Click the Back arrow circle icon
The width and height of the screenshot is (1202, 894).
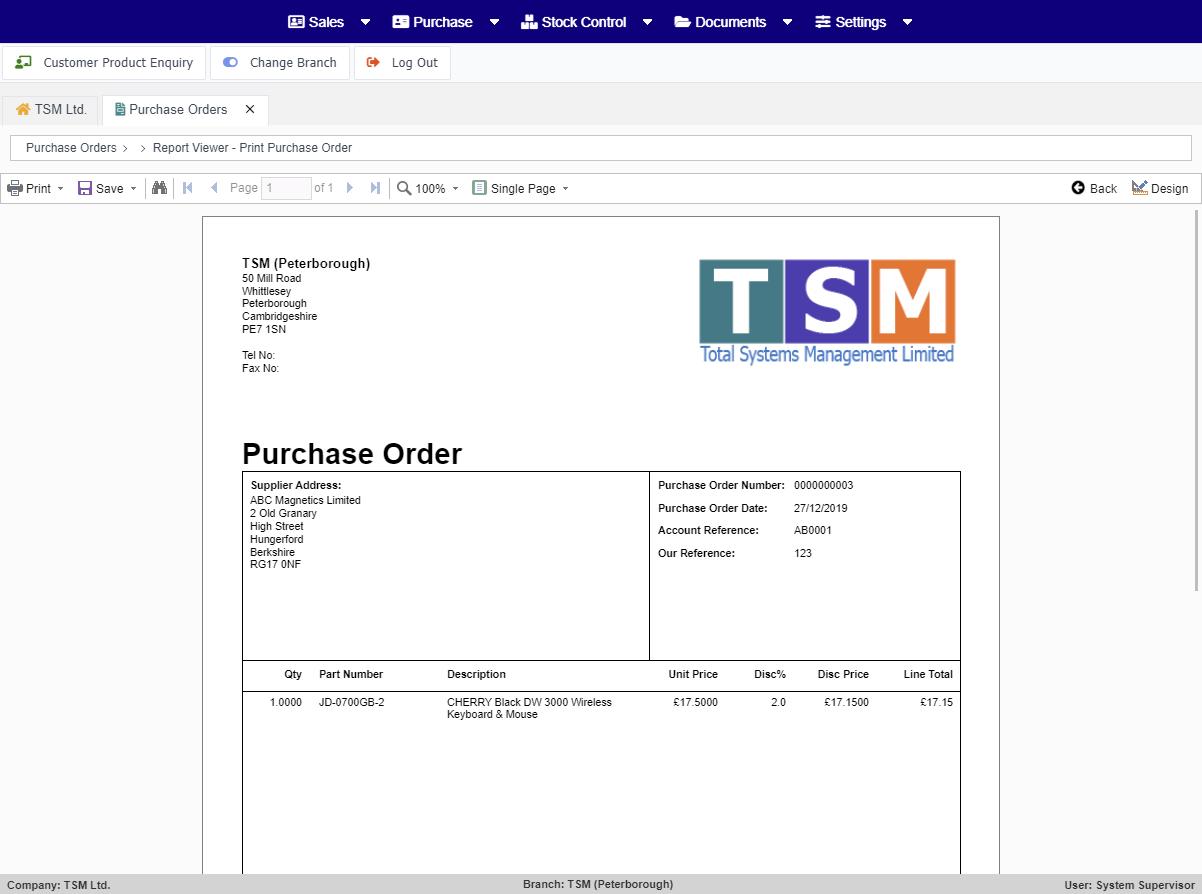pyautogui.click(x=1078, y=188)
